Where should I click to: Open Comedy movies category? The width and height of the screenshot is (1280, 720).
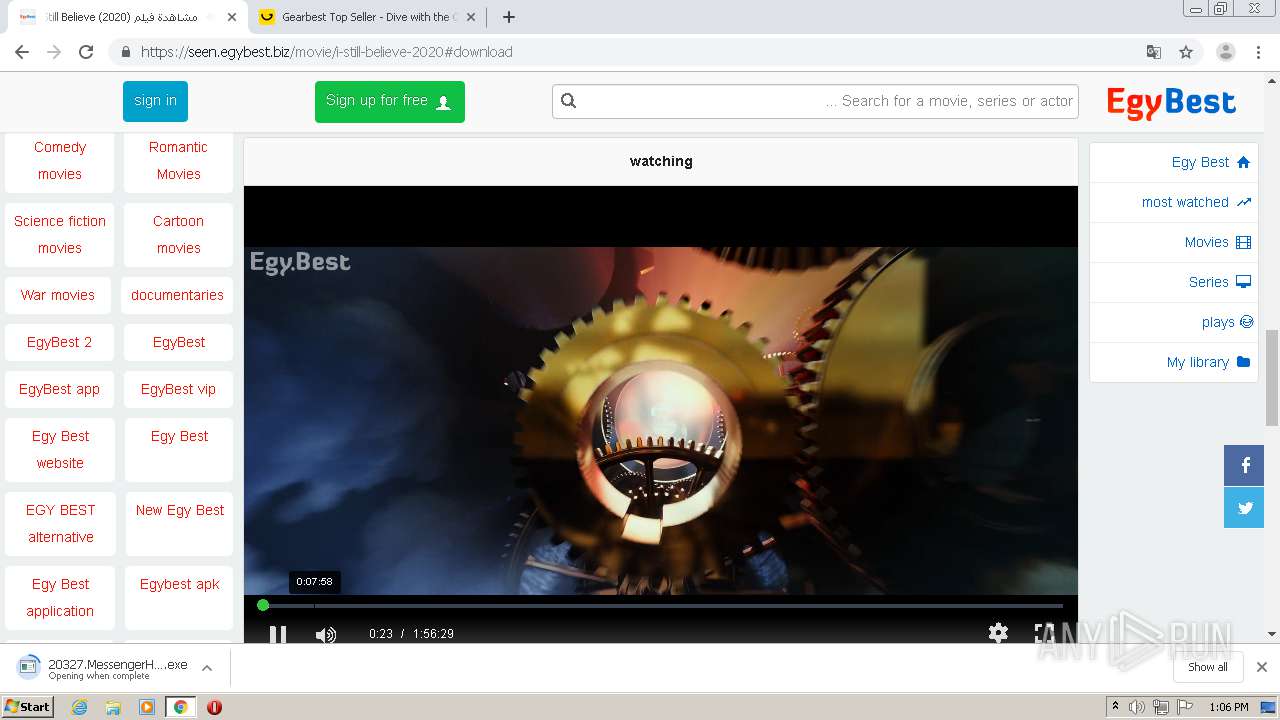(60, 160)
